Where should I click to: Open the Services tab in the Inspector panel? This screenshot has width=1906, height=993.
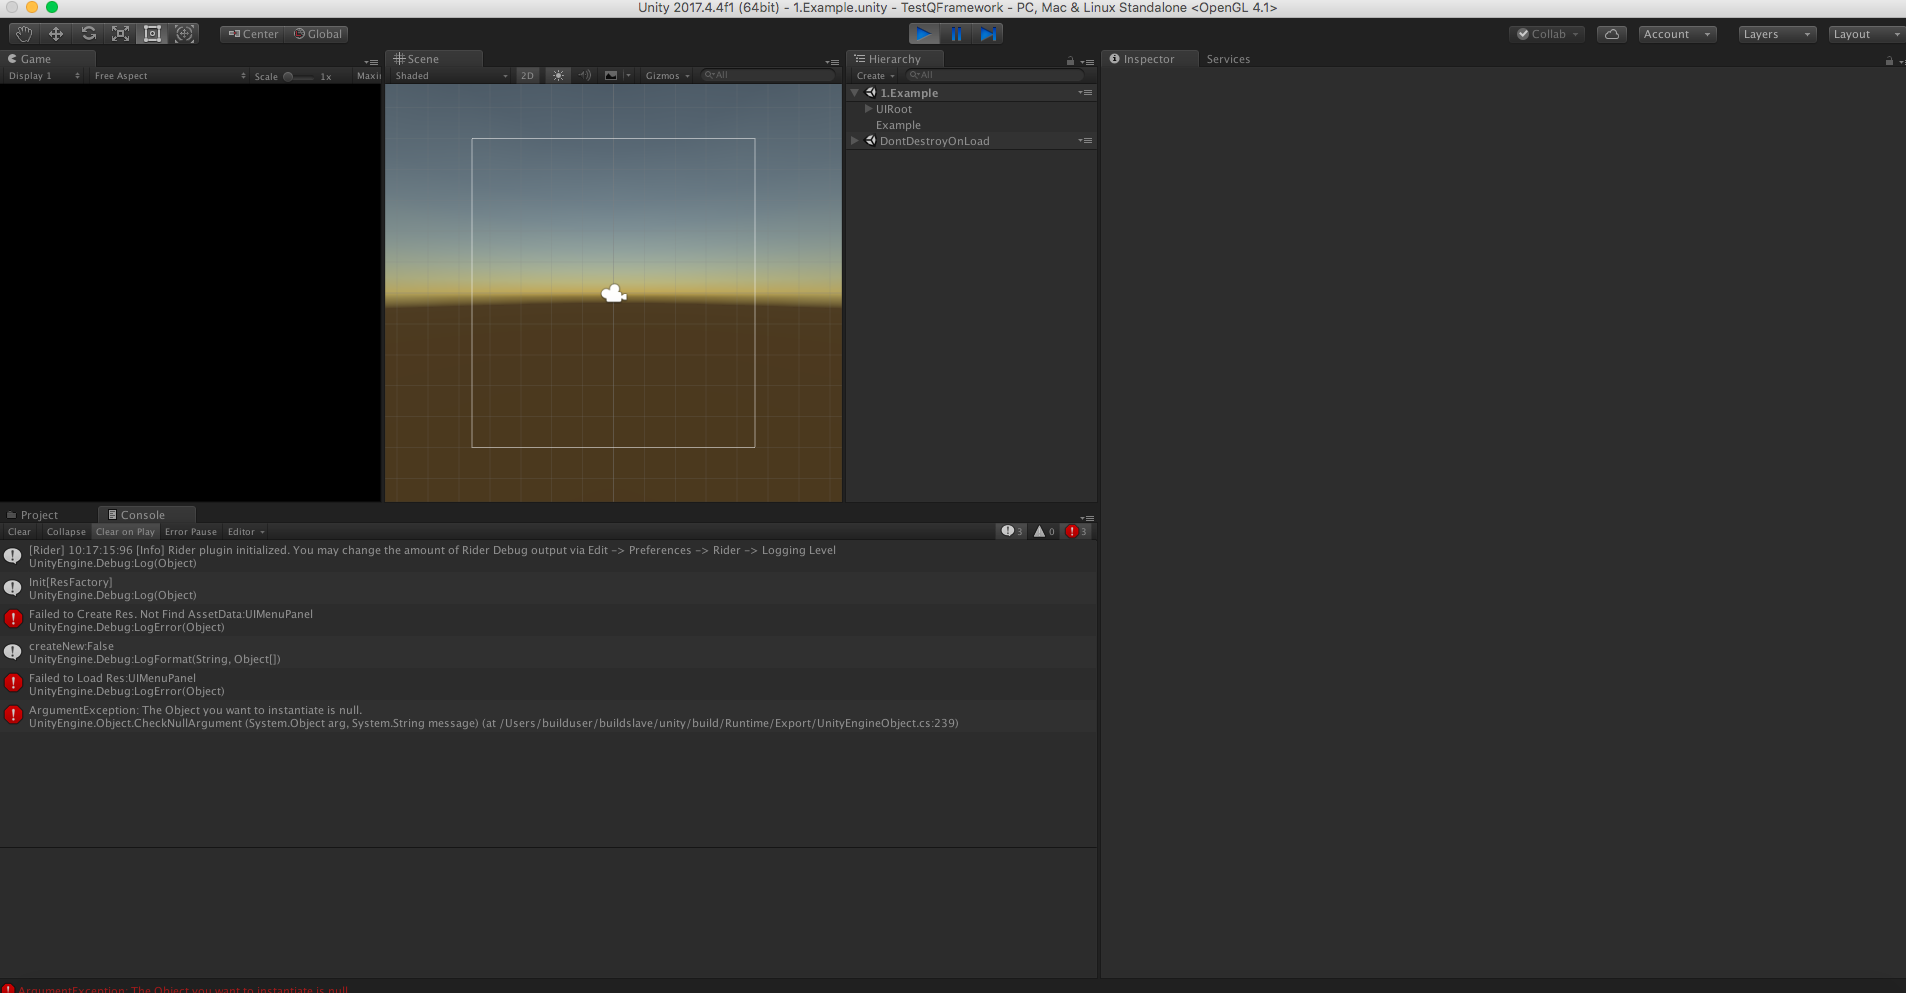tap(1227, 58)
